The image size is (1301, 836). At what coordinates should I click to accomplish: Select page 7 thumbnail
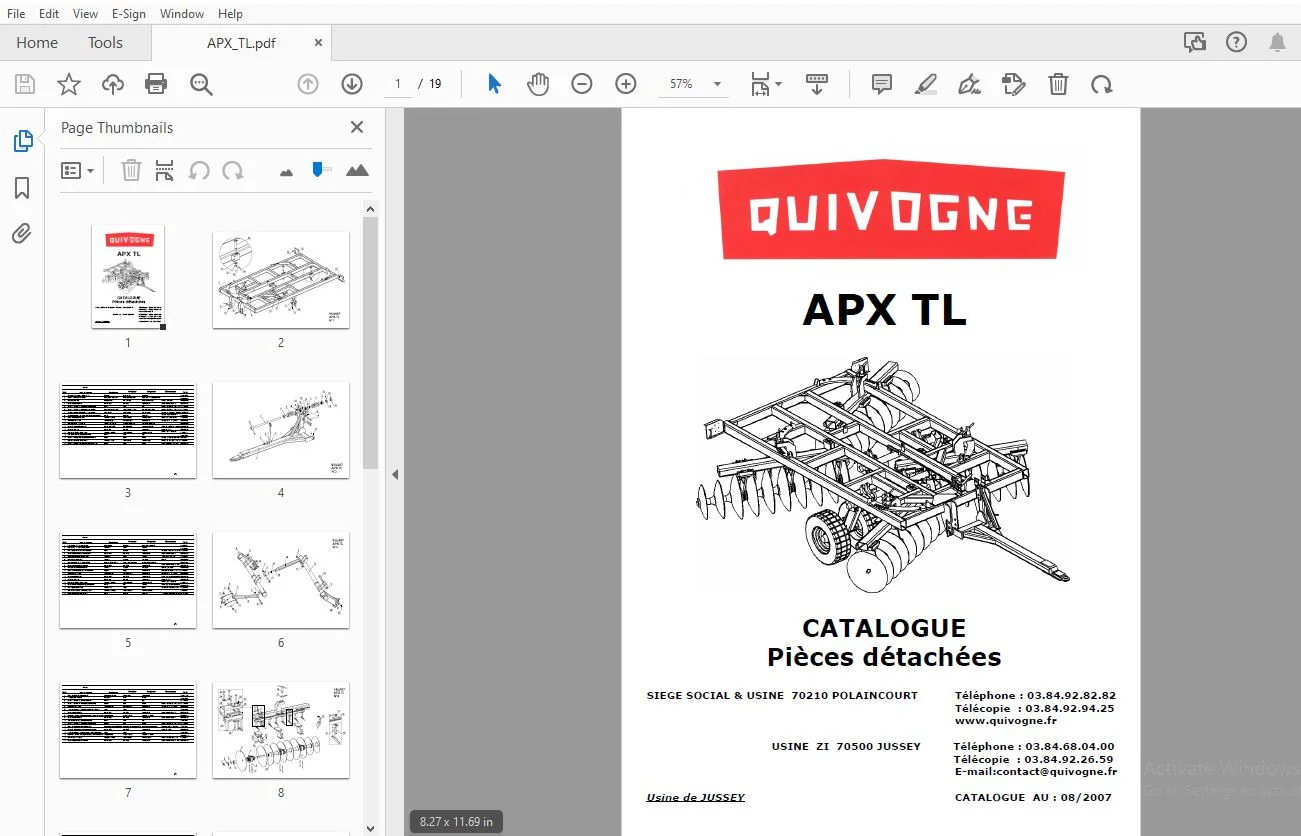point(128,730)
